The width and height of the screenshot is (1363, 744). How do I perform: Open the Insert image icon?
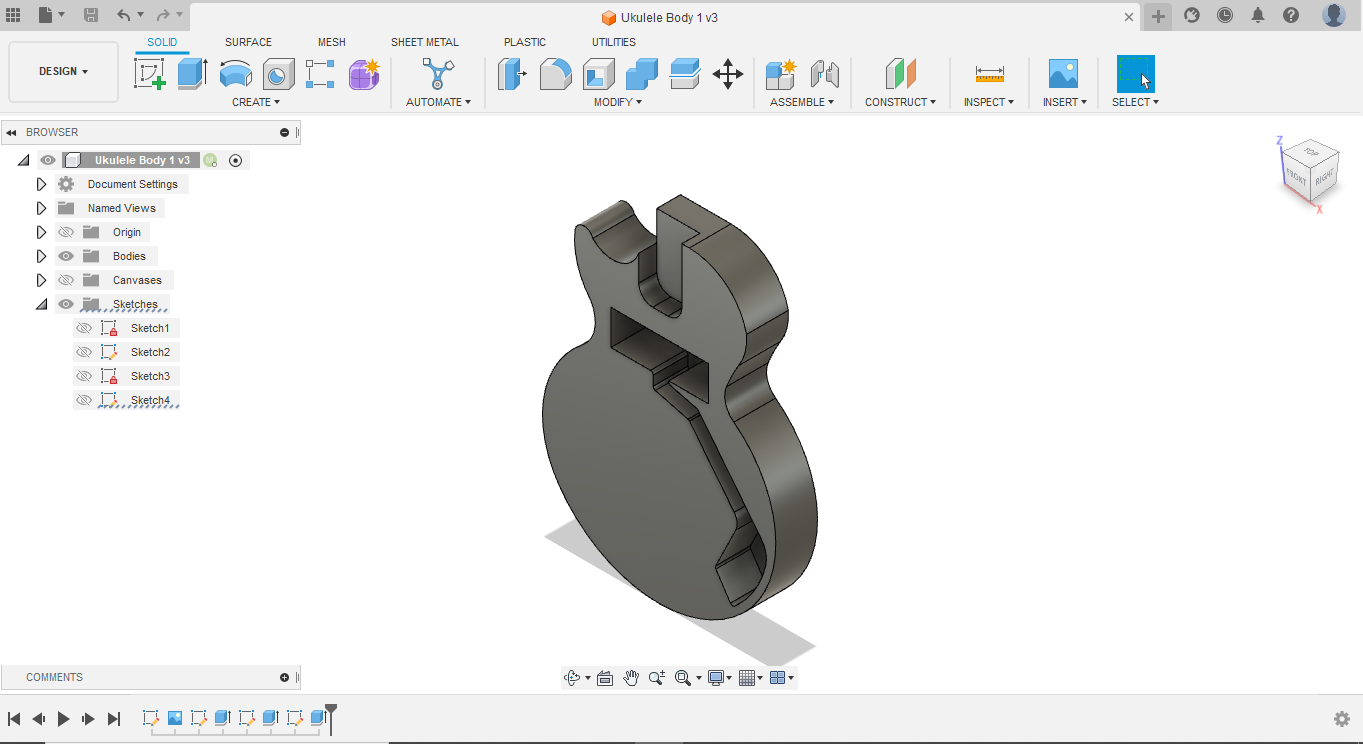click(1062, 73)
